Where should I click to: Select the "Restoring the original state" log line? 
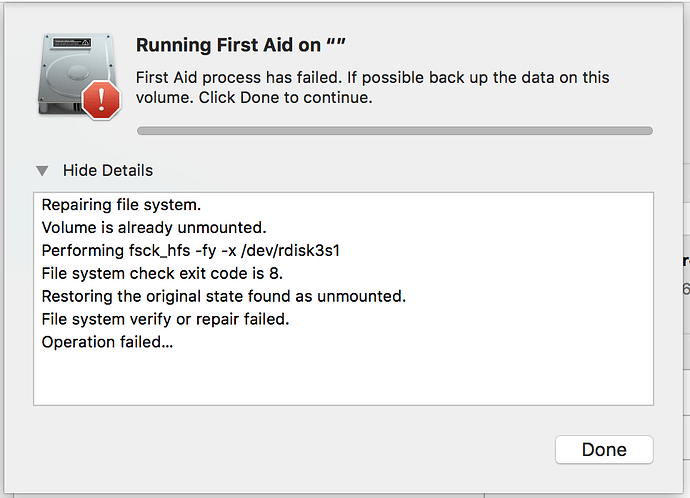pos(224,296)
